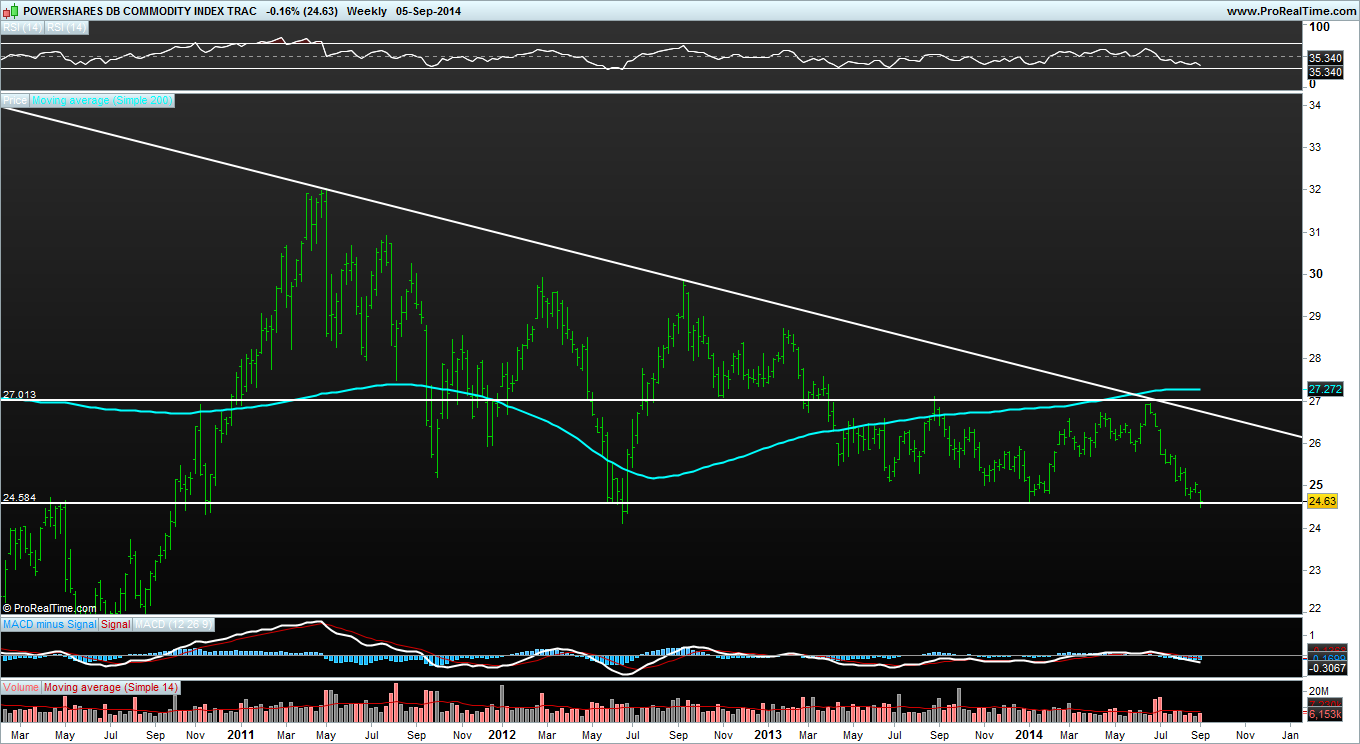This screenshot has height=744, width=1360.
Task: Click the Jan label at time axis end
Action: (1290, 734)
